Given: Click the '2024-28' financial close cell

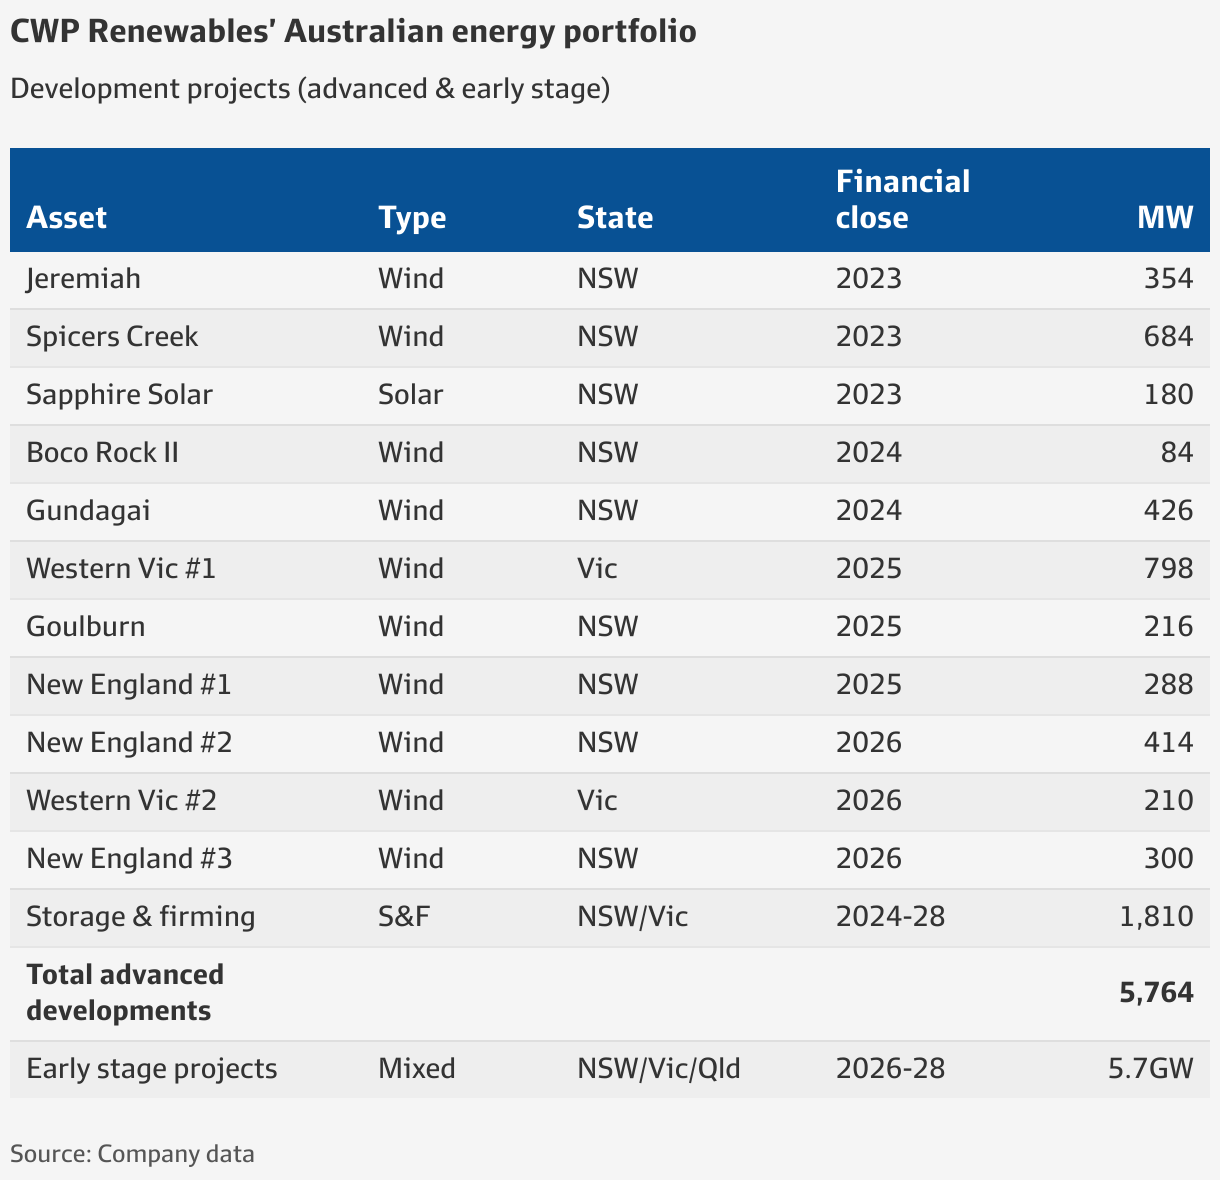Looking at the screenshot, I should coord(890,916).
